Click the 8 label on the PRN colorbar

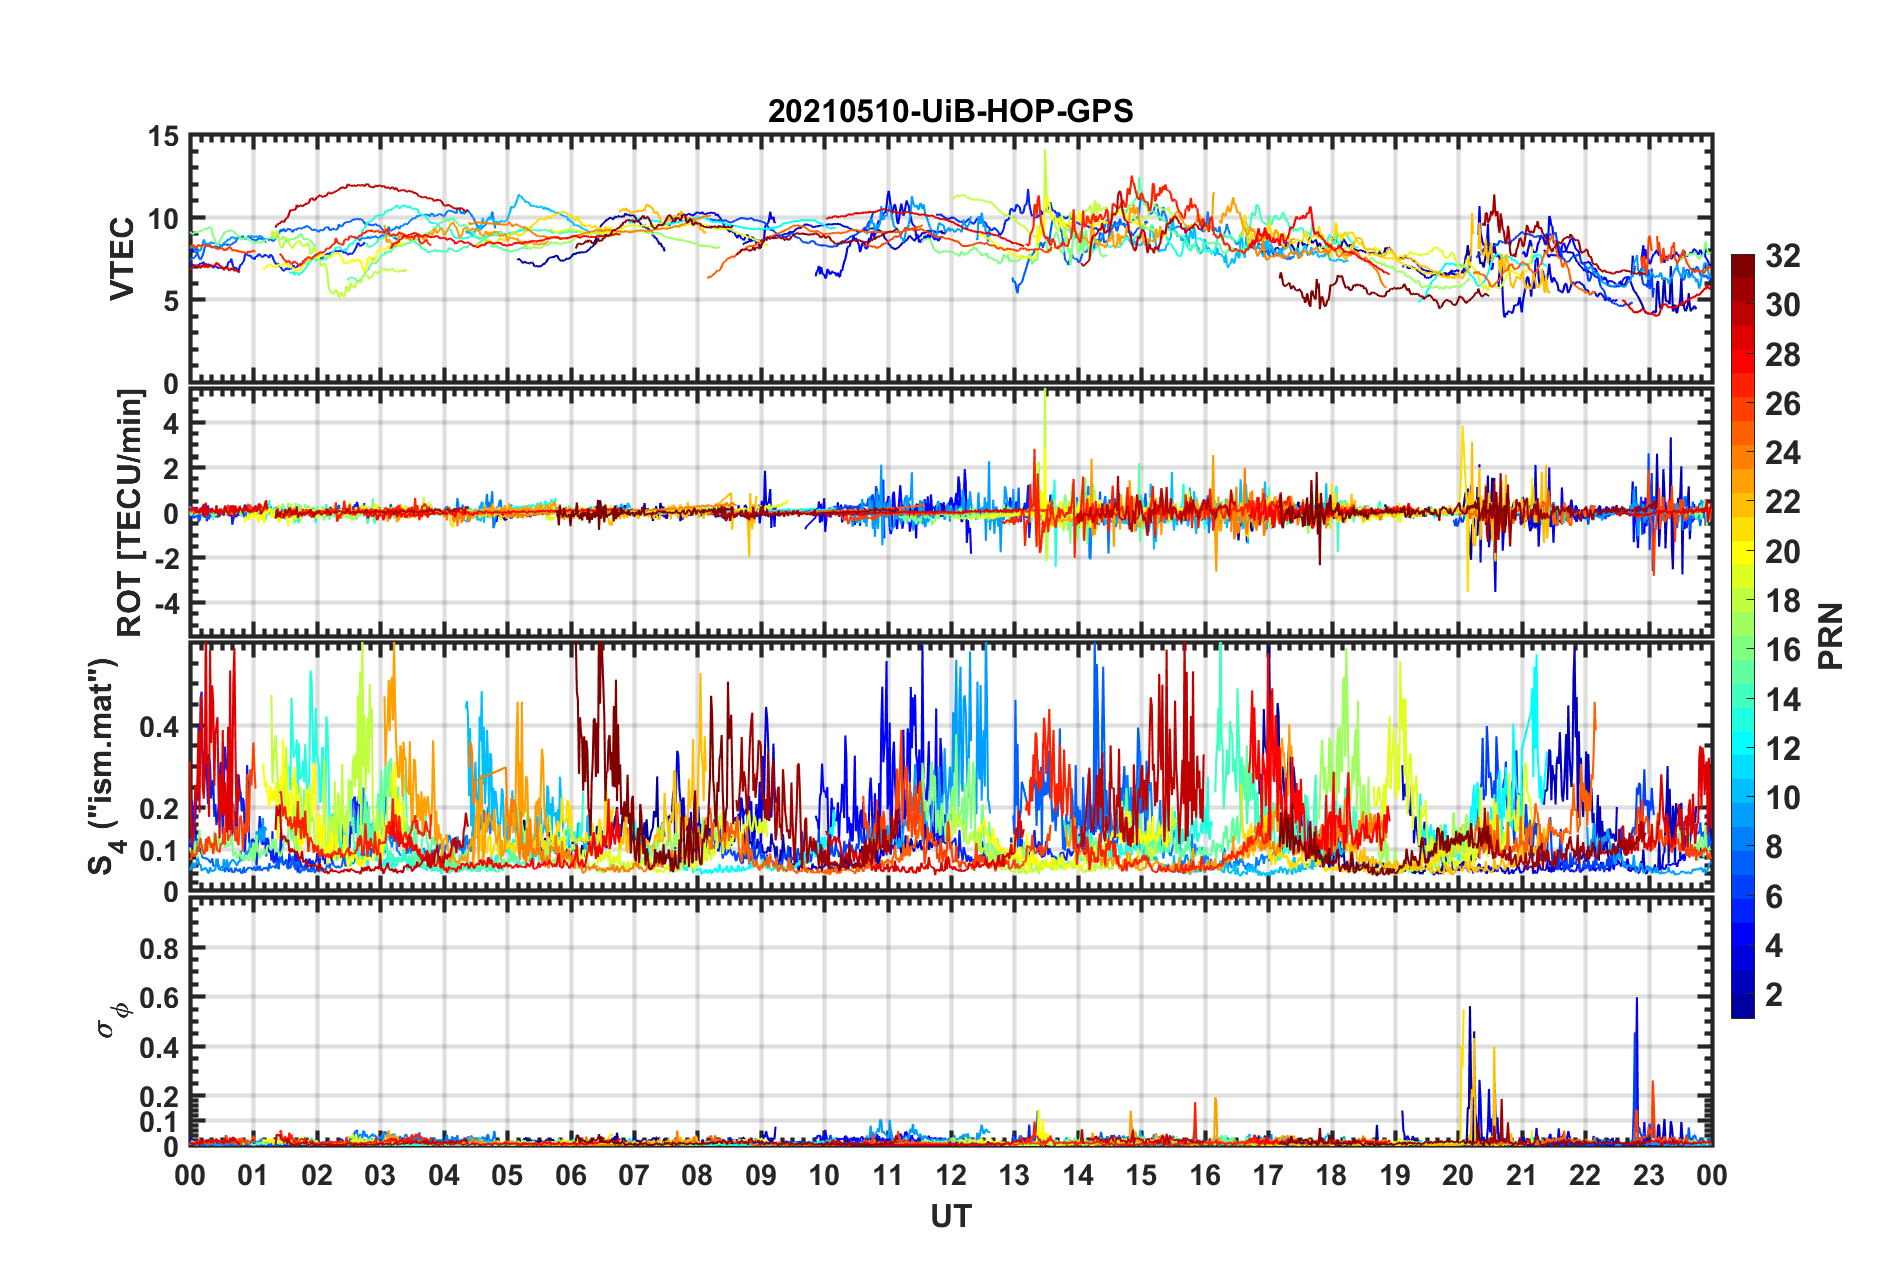[1774, 847]
